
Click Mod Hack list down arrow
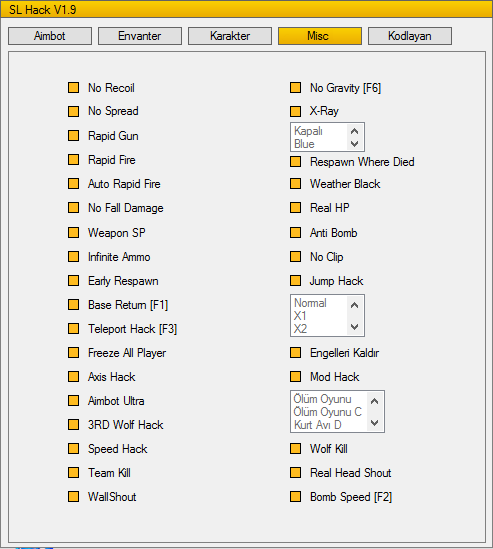click(374, 423)
